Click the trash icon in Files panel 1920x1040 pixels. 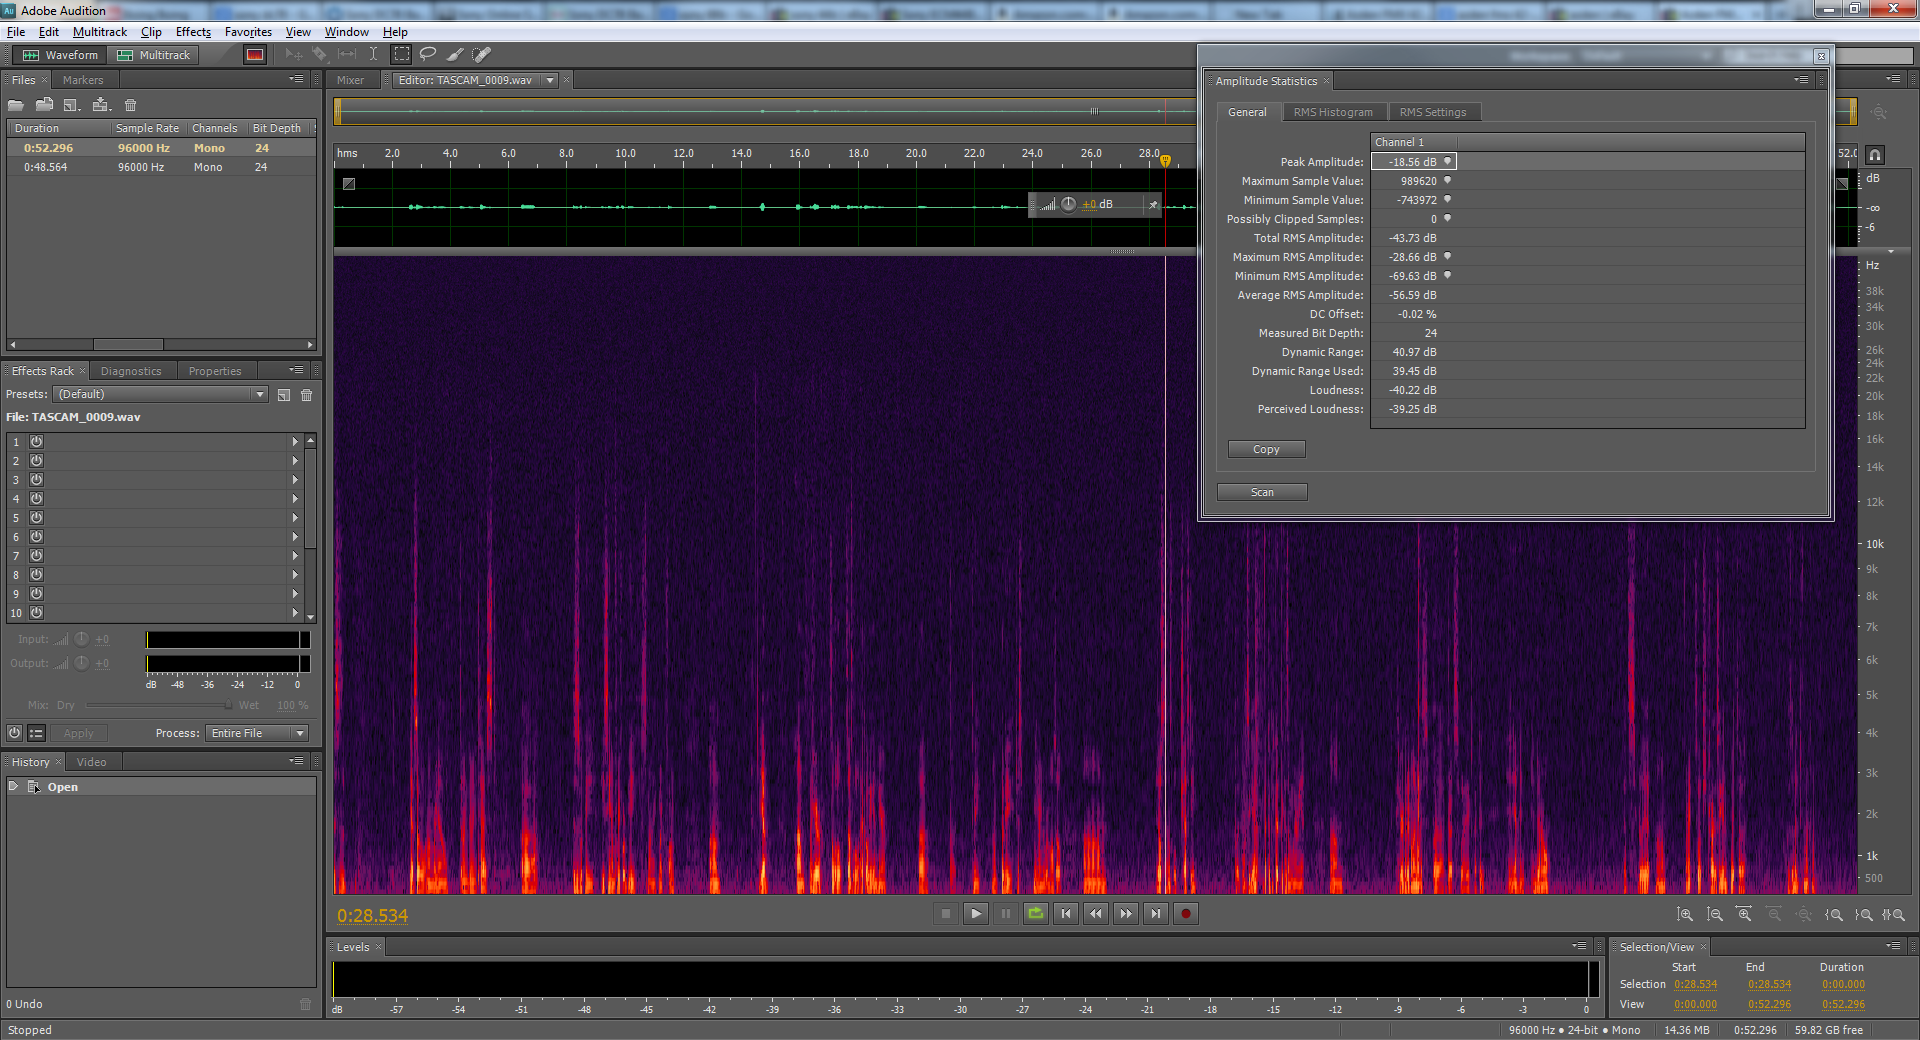[130, 105]
